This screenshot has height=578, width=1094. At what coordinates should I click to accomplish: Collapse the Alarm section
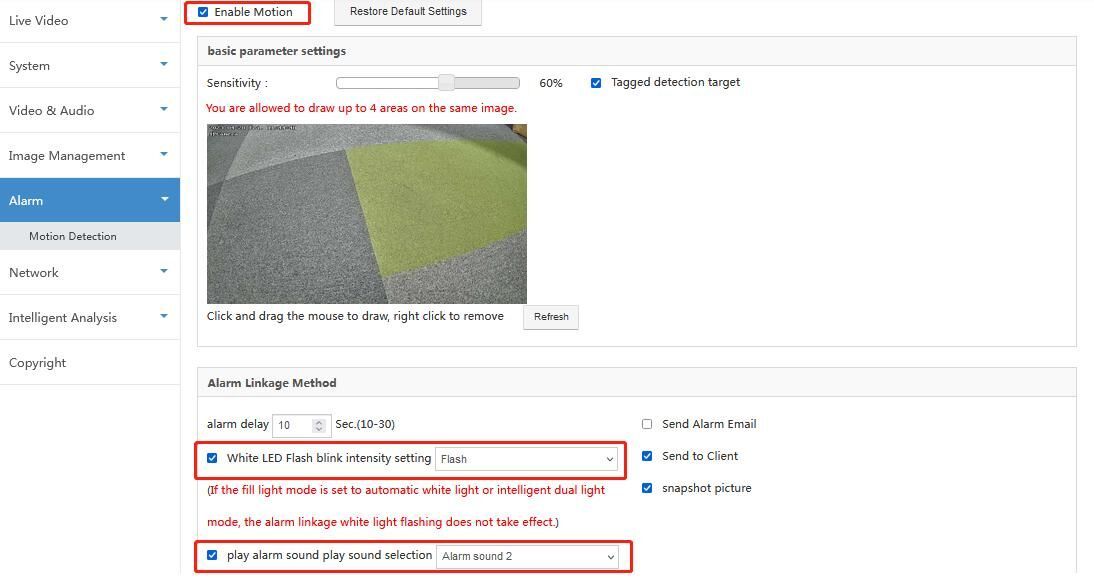click(x=164, y=200)
